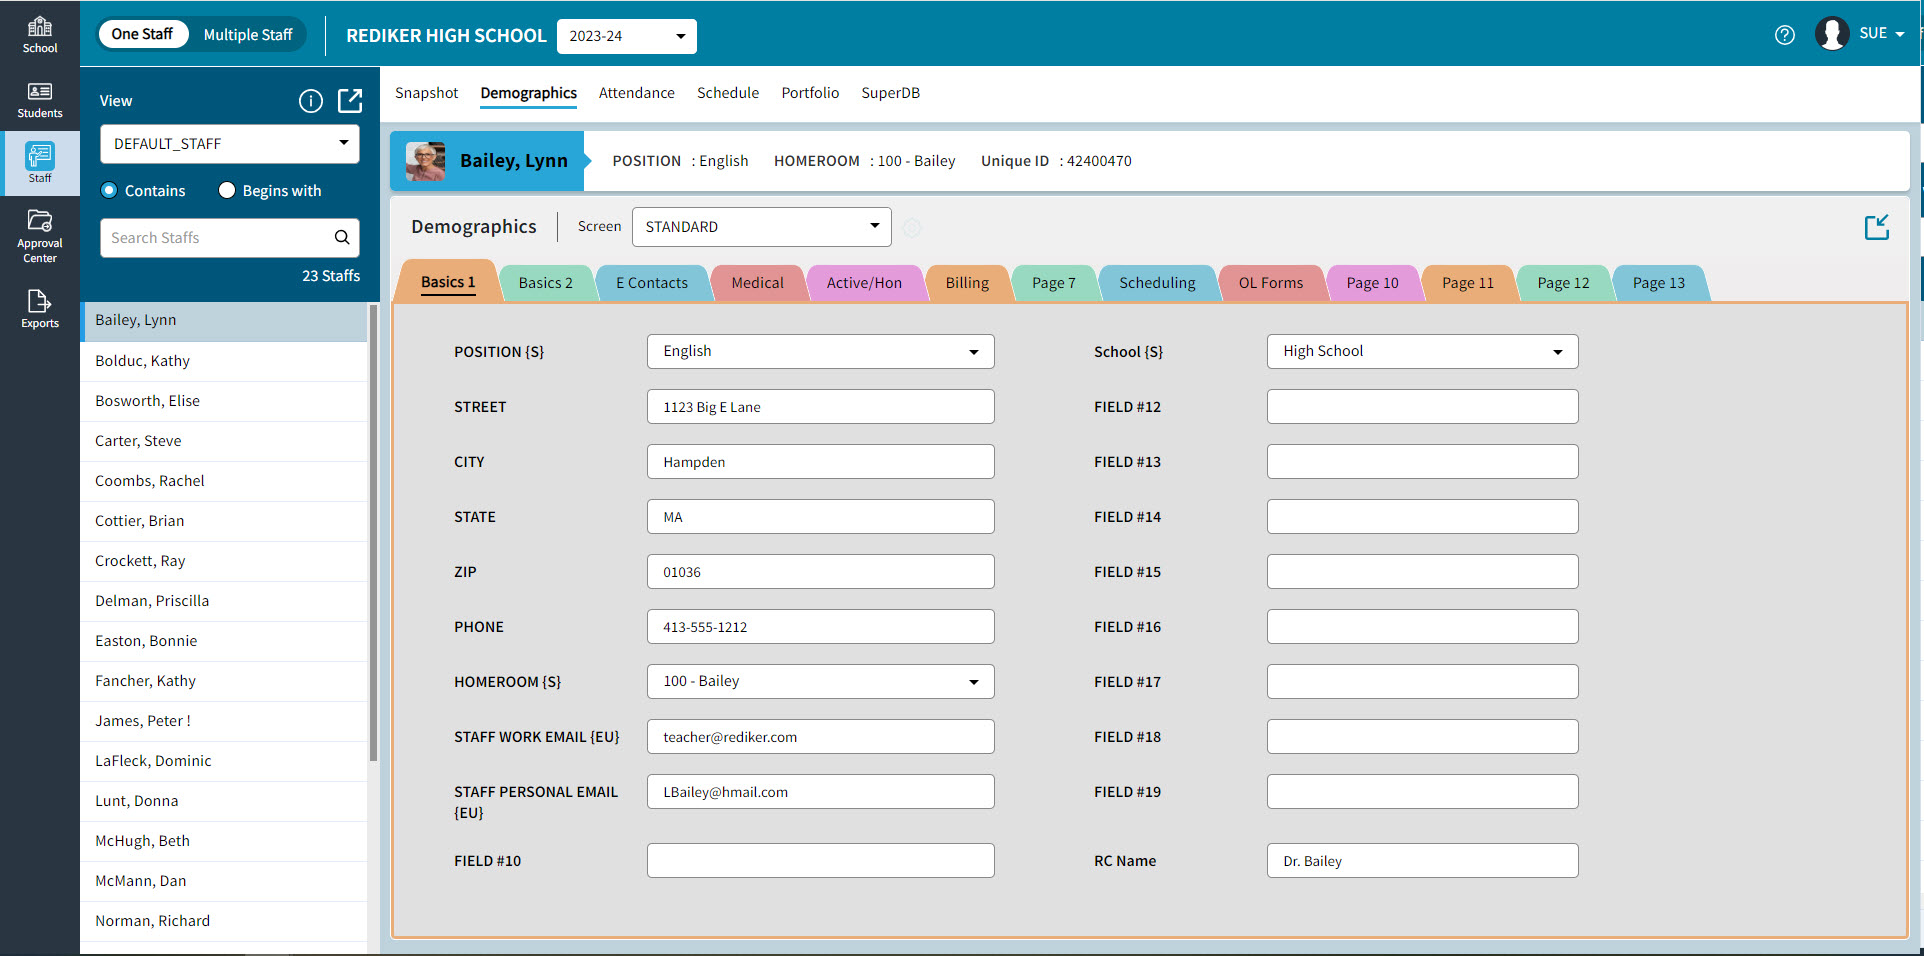Select Bolduc, Kathy in the staff list
Image resolution: width=1924 pixels, height=956 pixels.
[x=224, y=361]
